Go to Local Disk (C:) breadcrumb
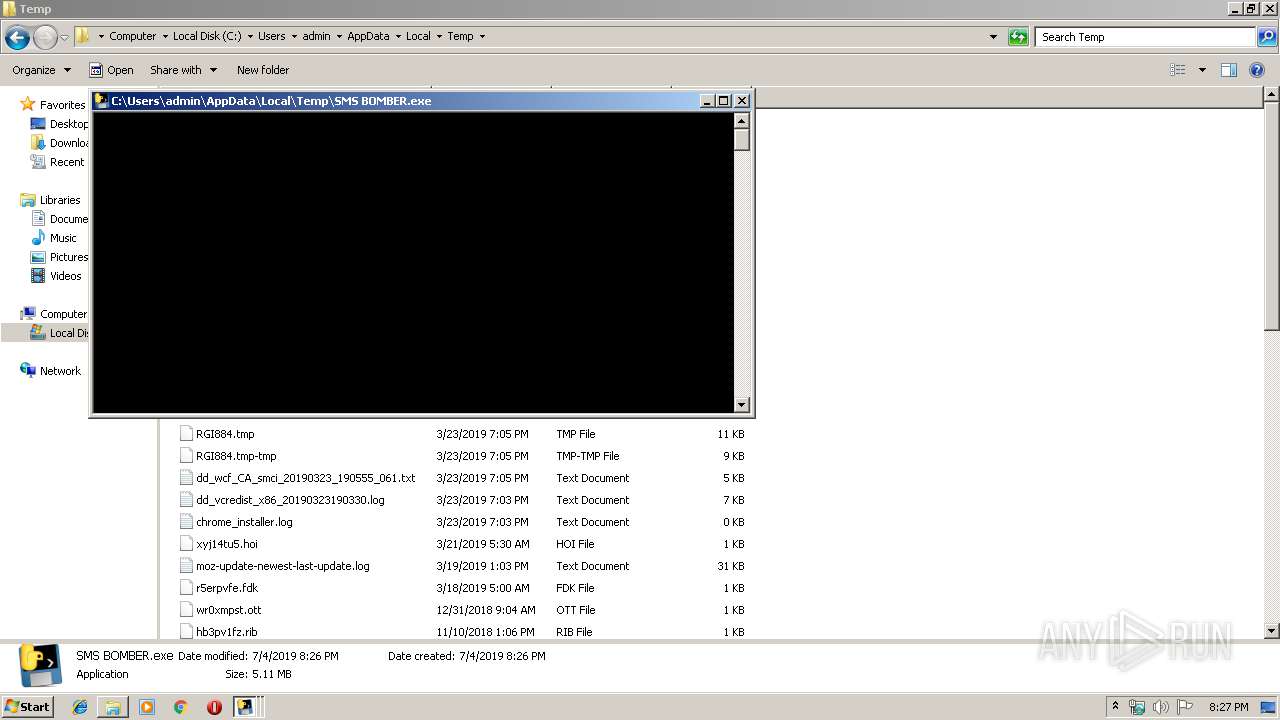Viewport: 1280px width, 720px height. [x=206, y=36]
